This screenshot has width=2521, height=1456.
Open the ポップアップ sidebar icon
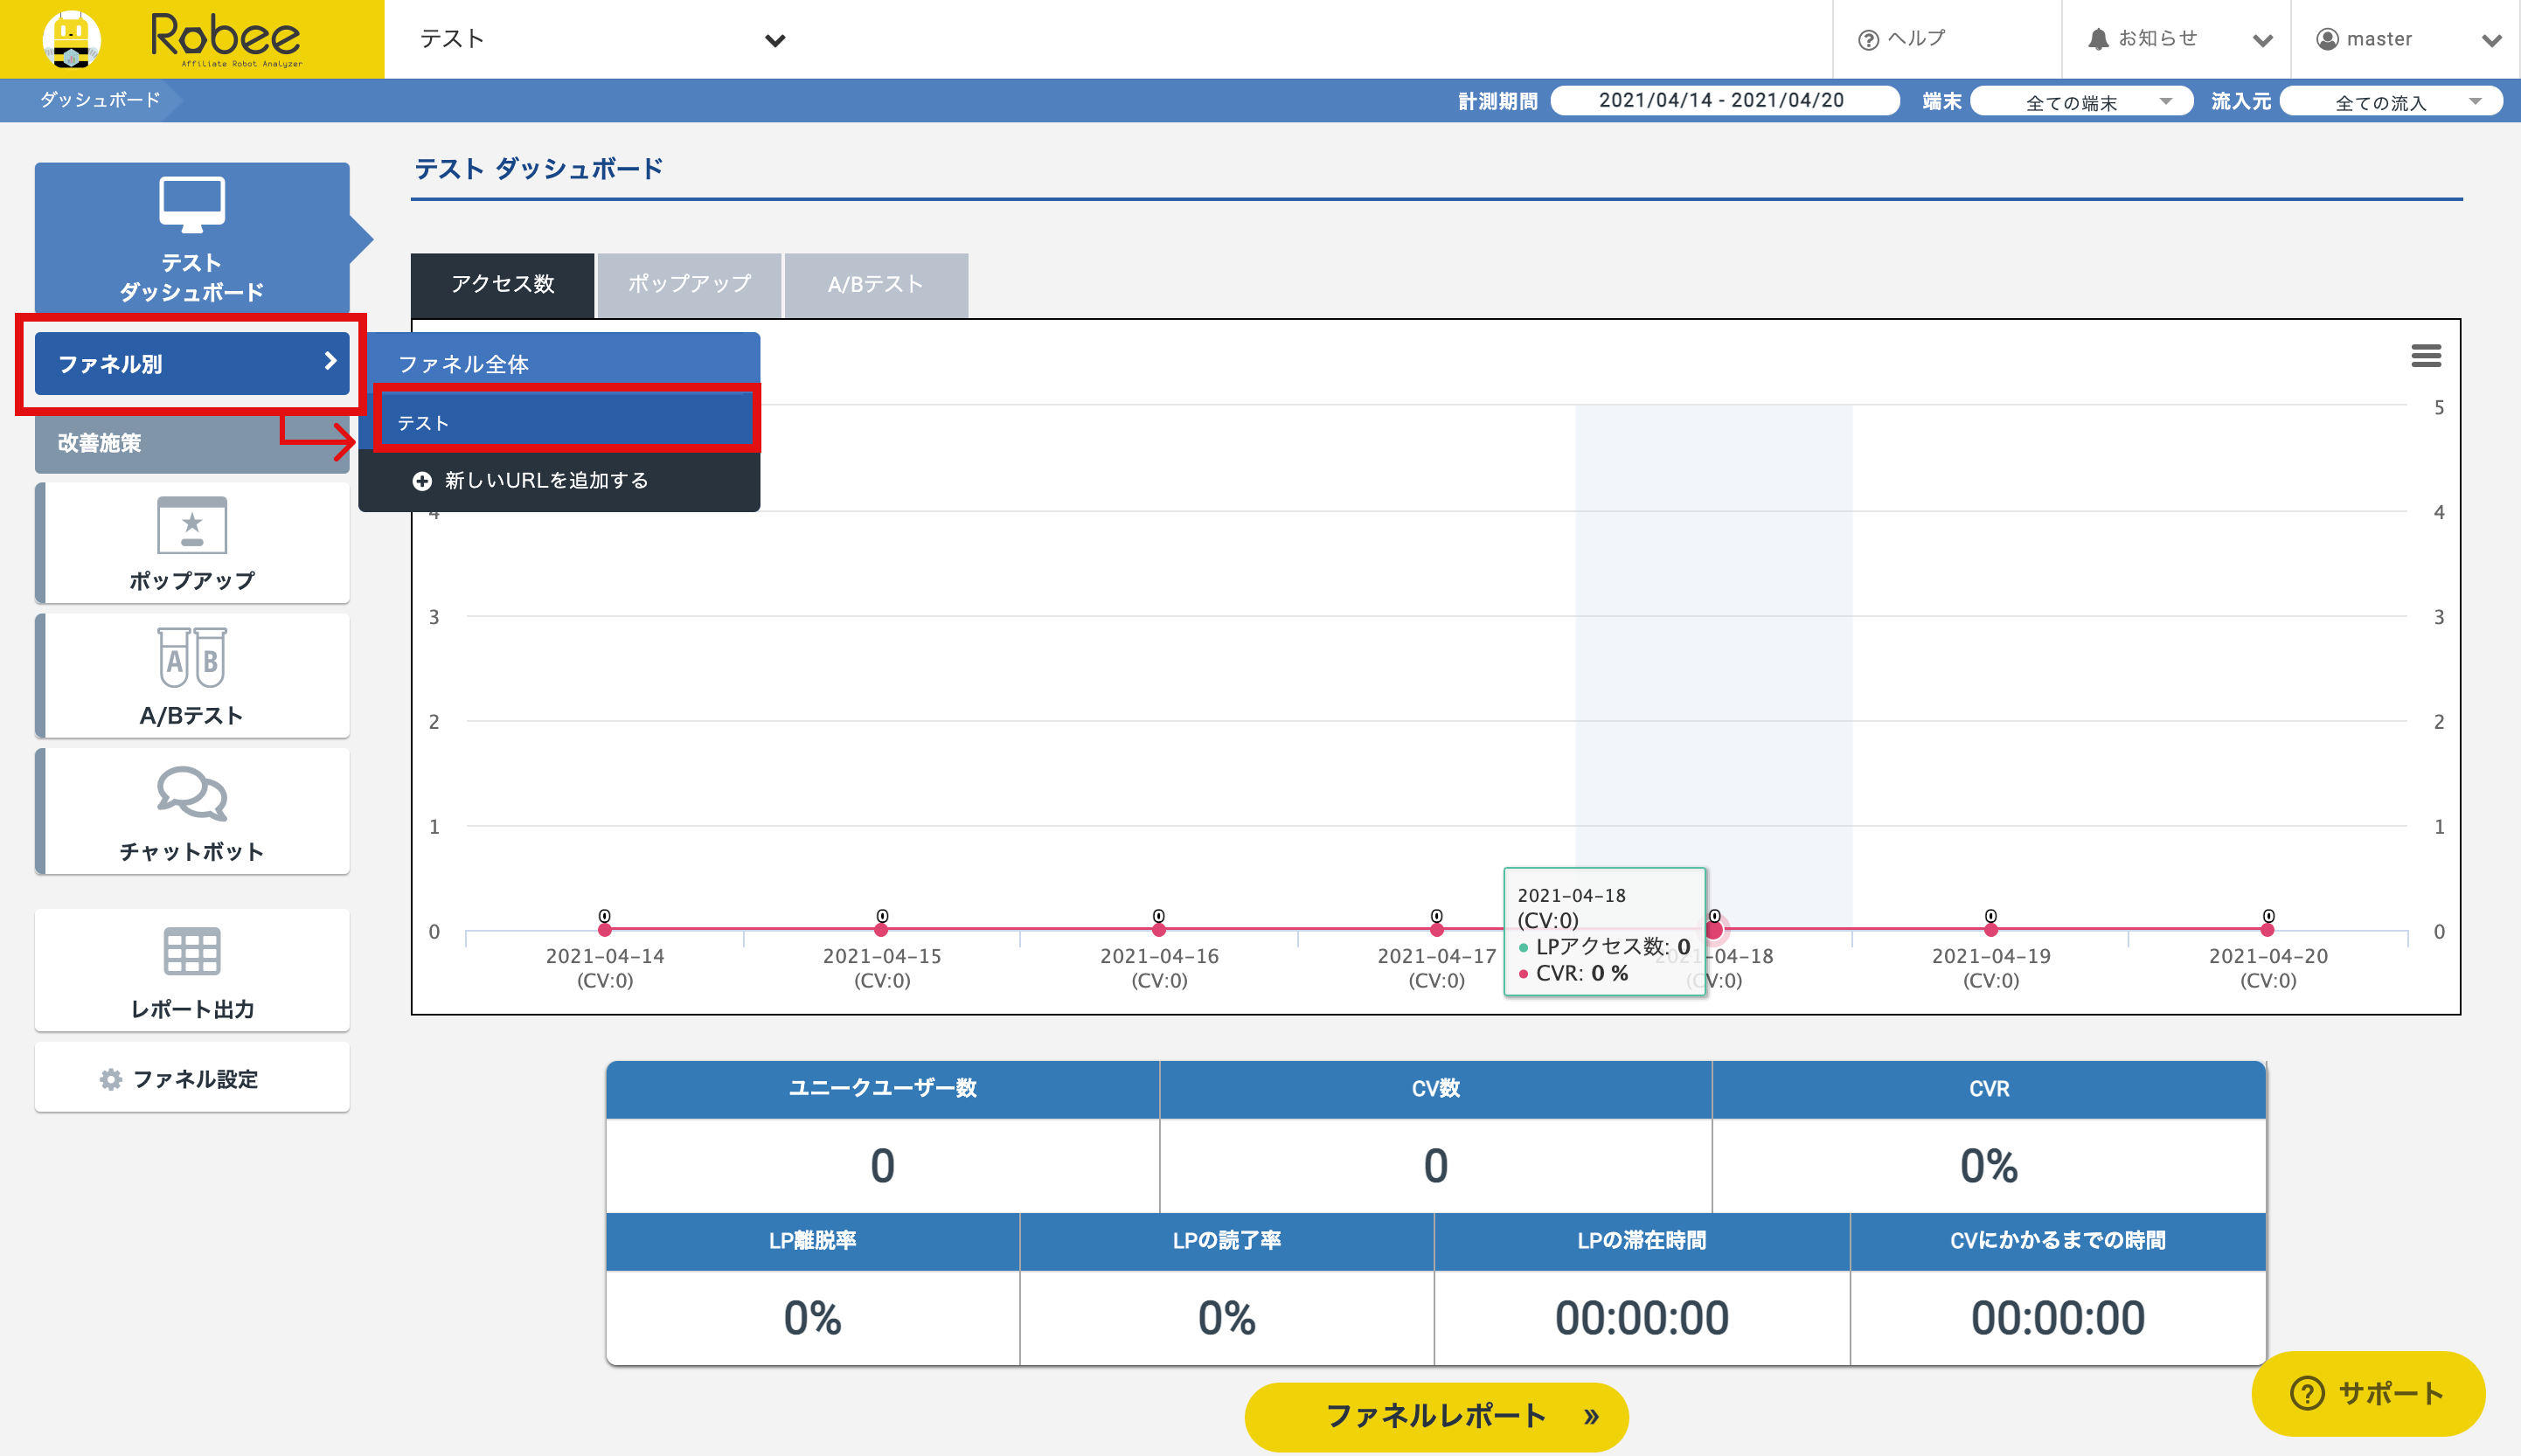point(192,525)
